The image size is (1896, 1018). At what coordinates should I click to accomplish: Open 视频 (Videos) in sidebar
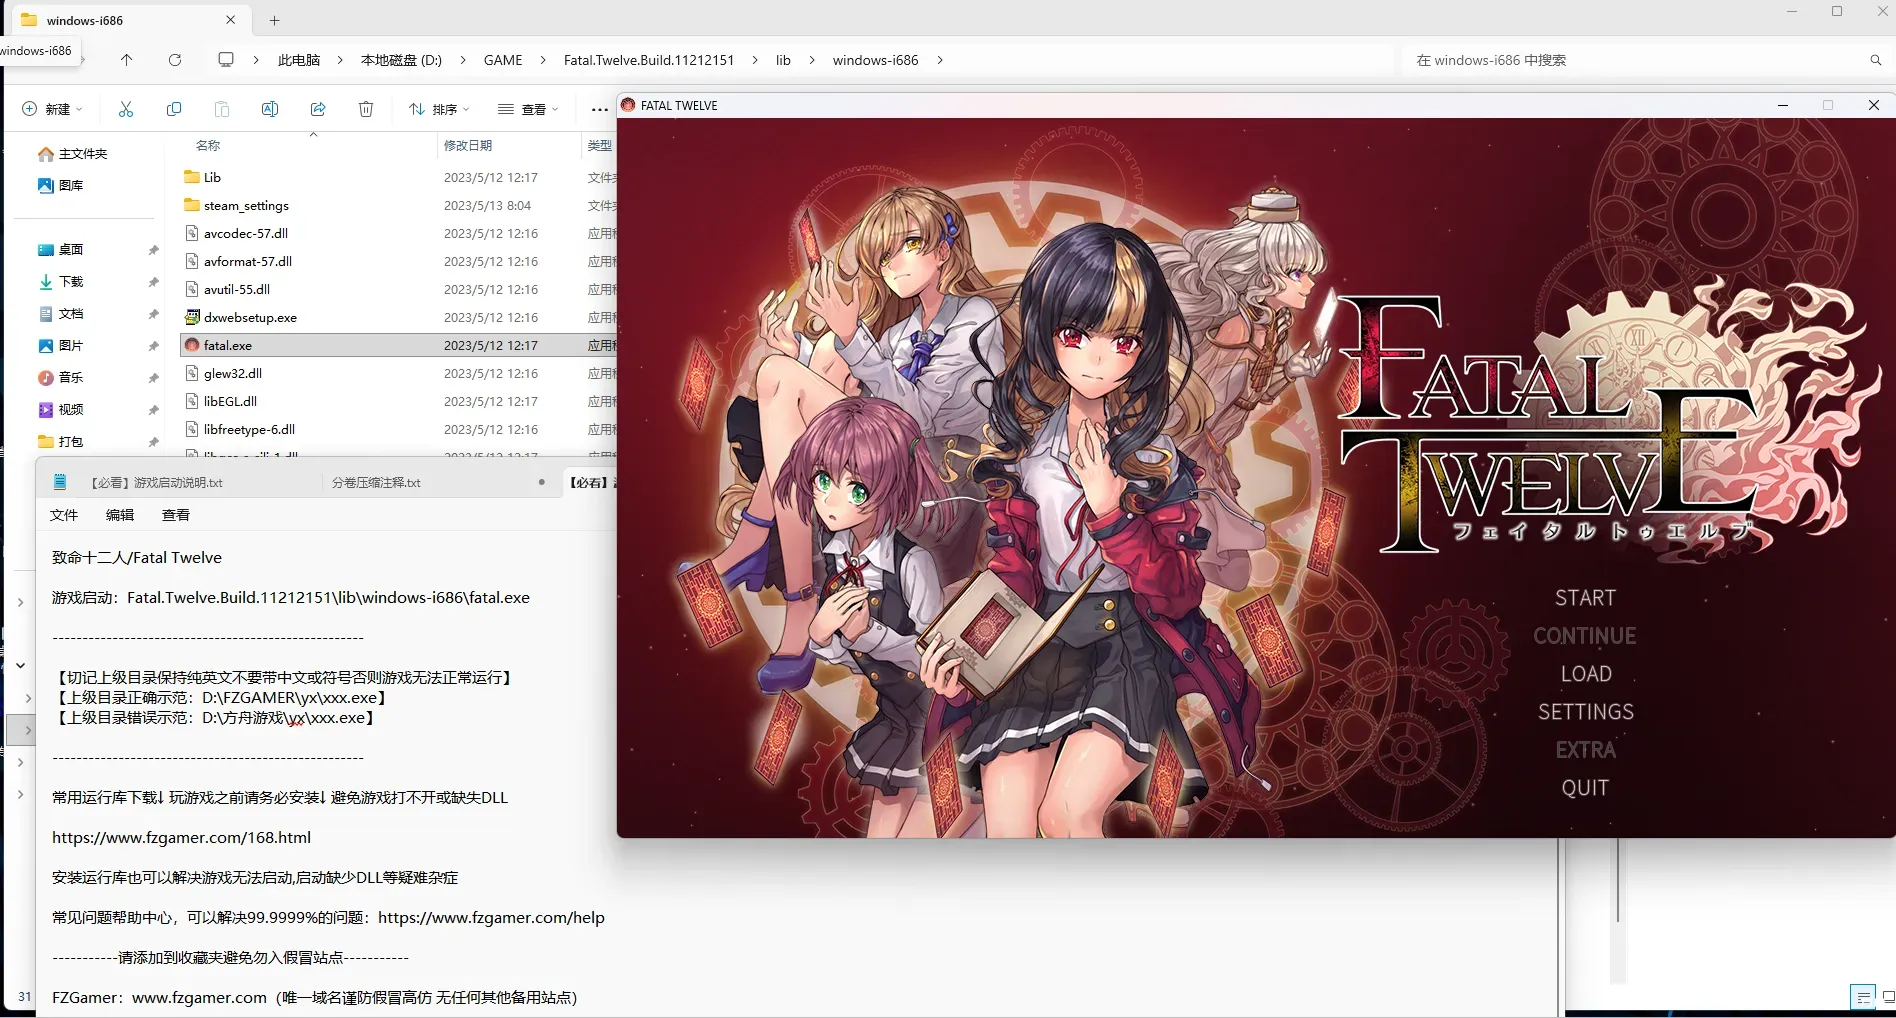60,410
